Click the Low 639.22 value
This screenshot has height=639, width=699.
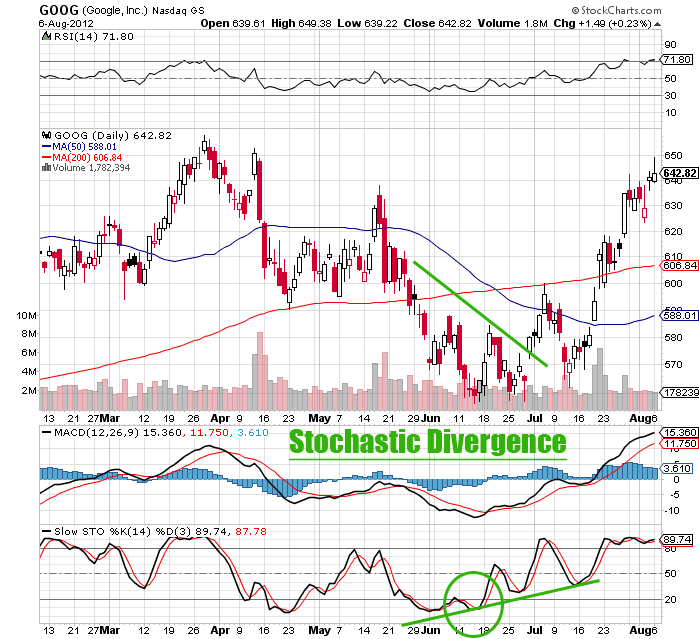click(367, 24)
